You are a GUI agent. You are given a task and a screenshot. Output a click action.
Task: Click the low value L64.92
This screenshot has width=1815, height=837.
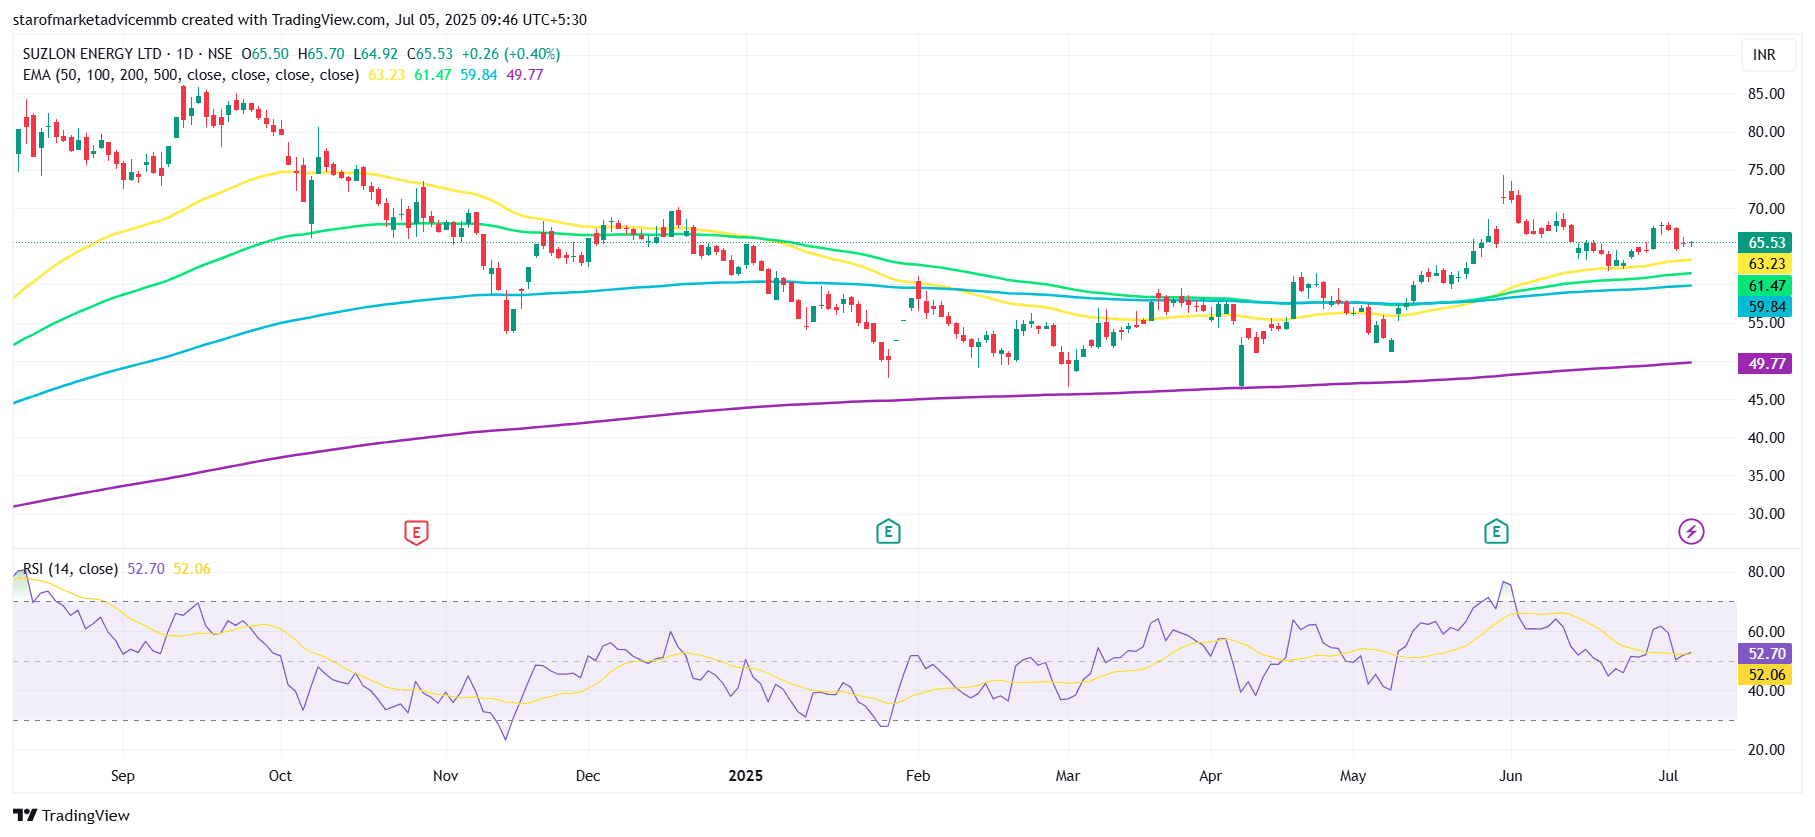(376, 54)
